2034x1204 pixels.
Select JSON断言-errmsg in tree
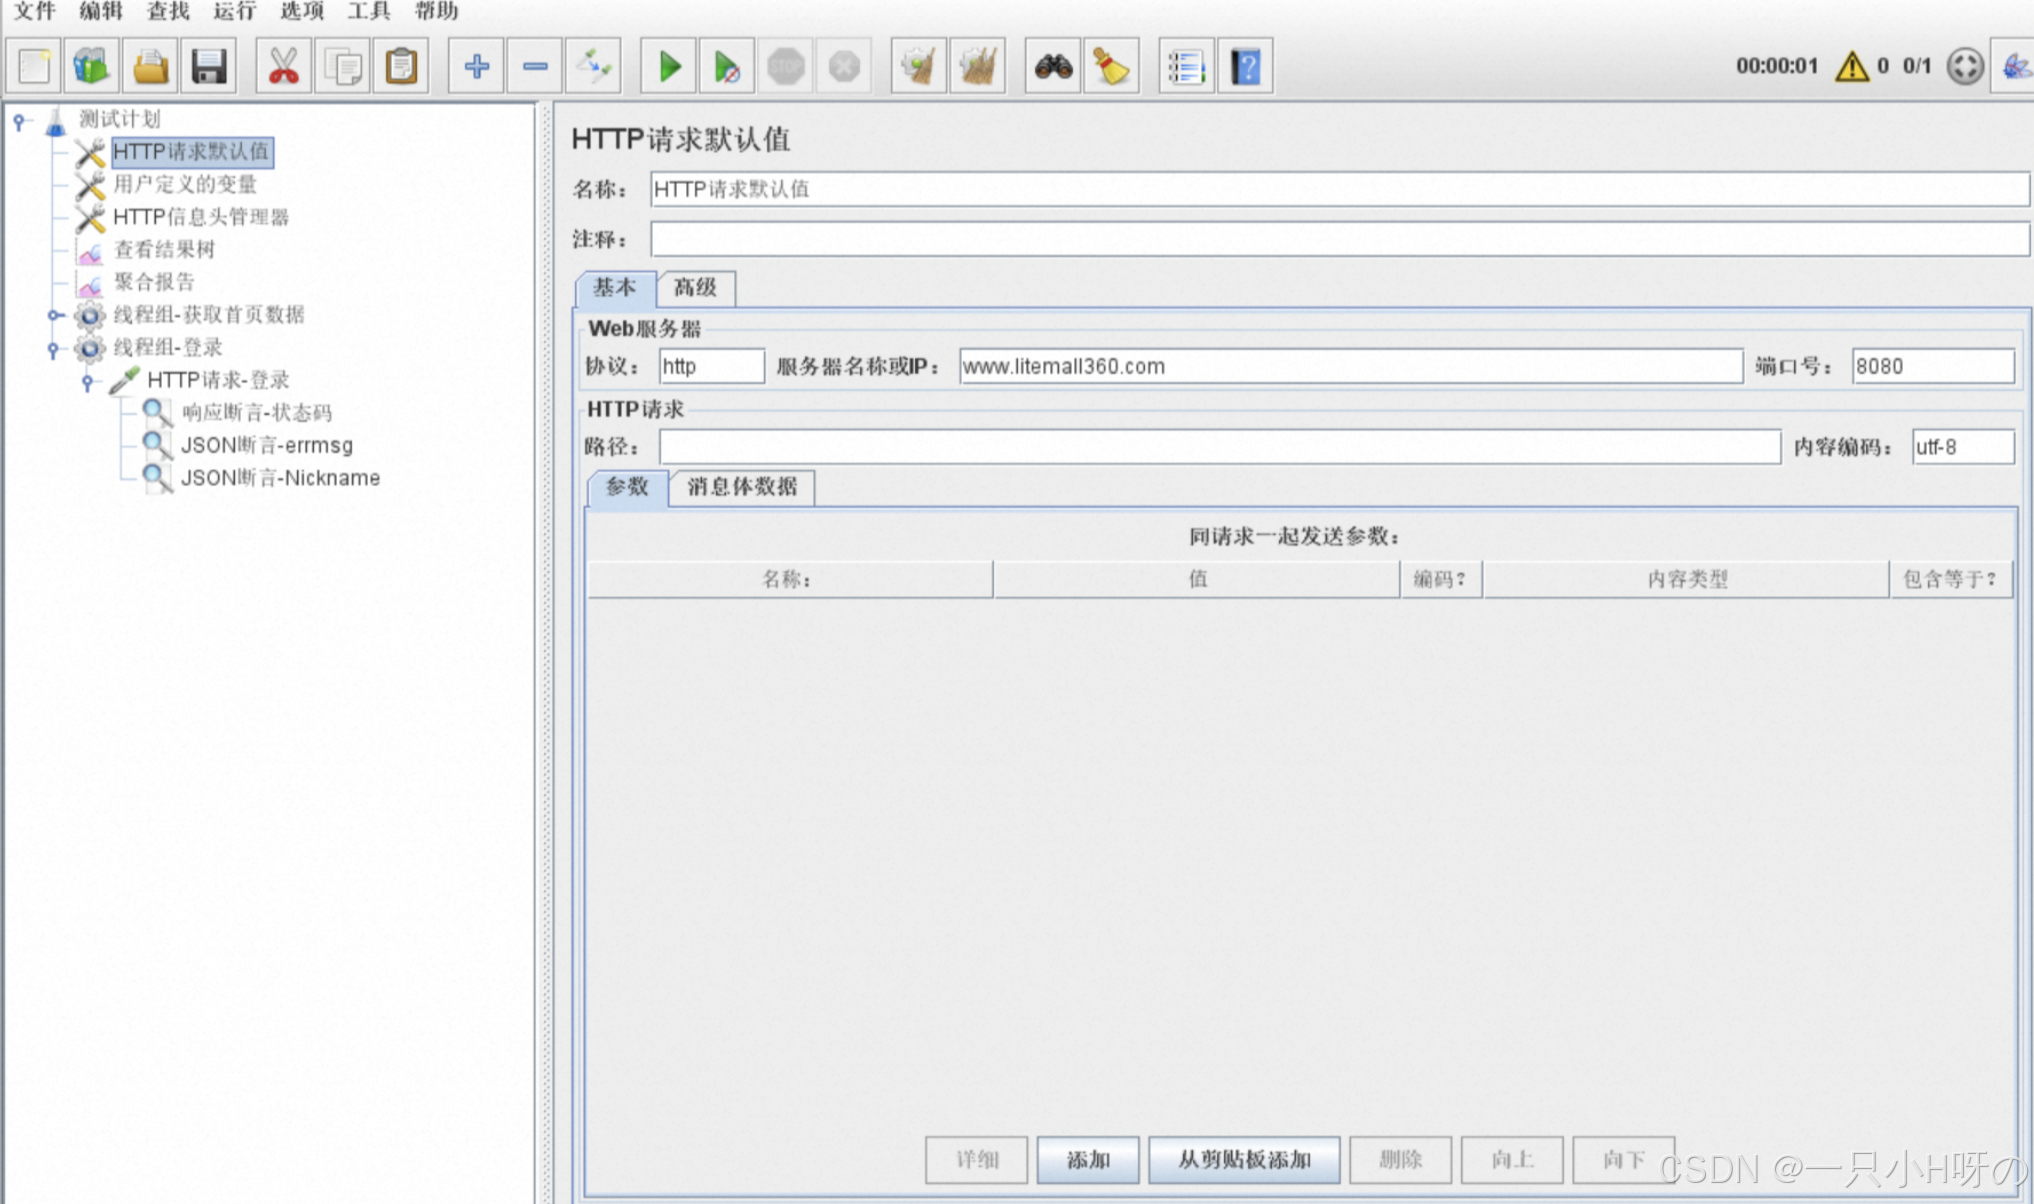(x=266, y=445)
